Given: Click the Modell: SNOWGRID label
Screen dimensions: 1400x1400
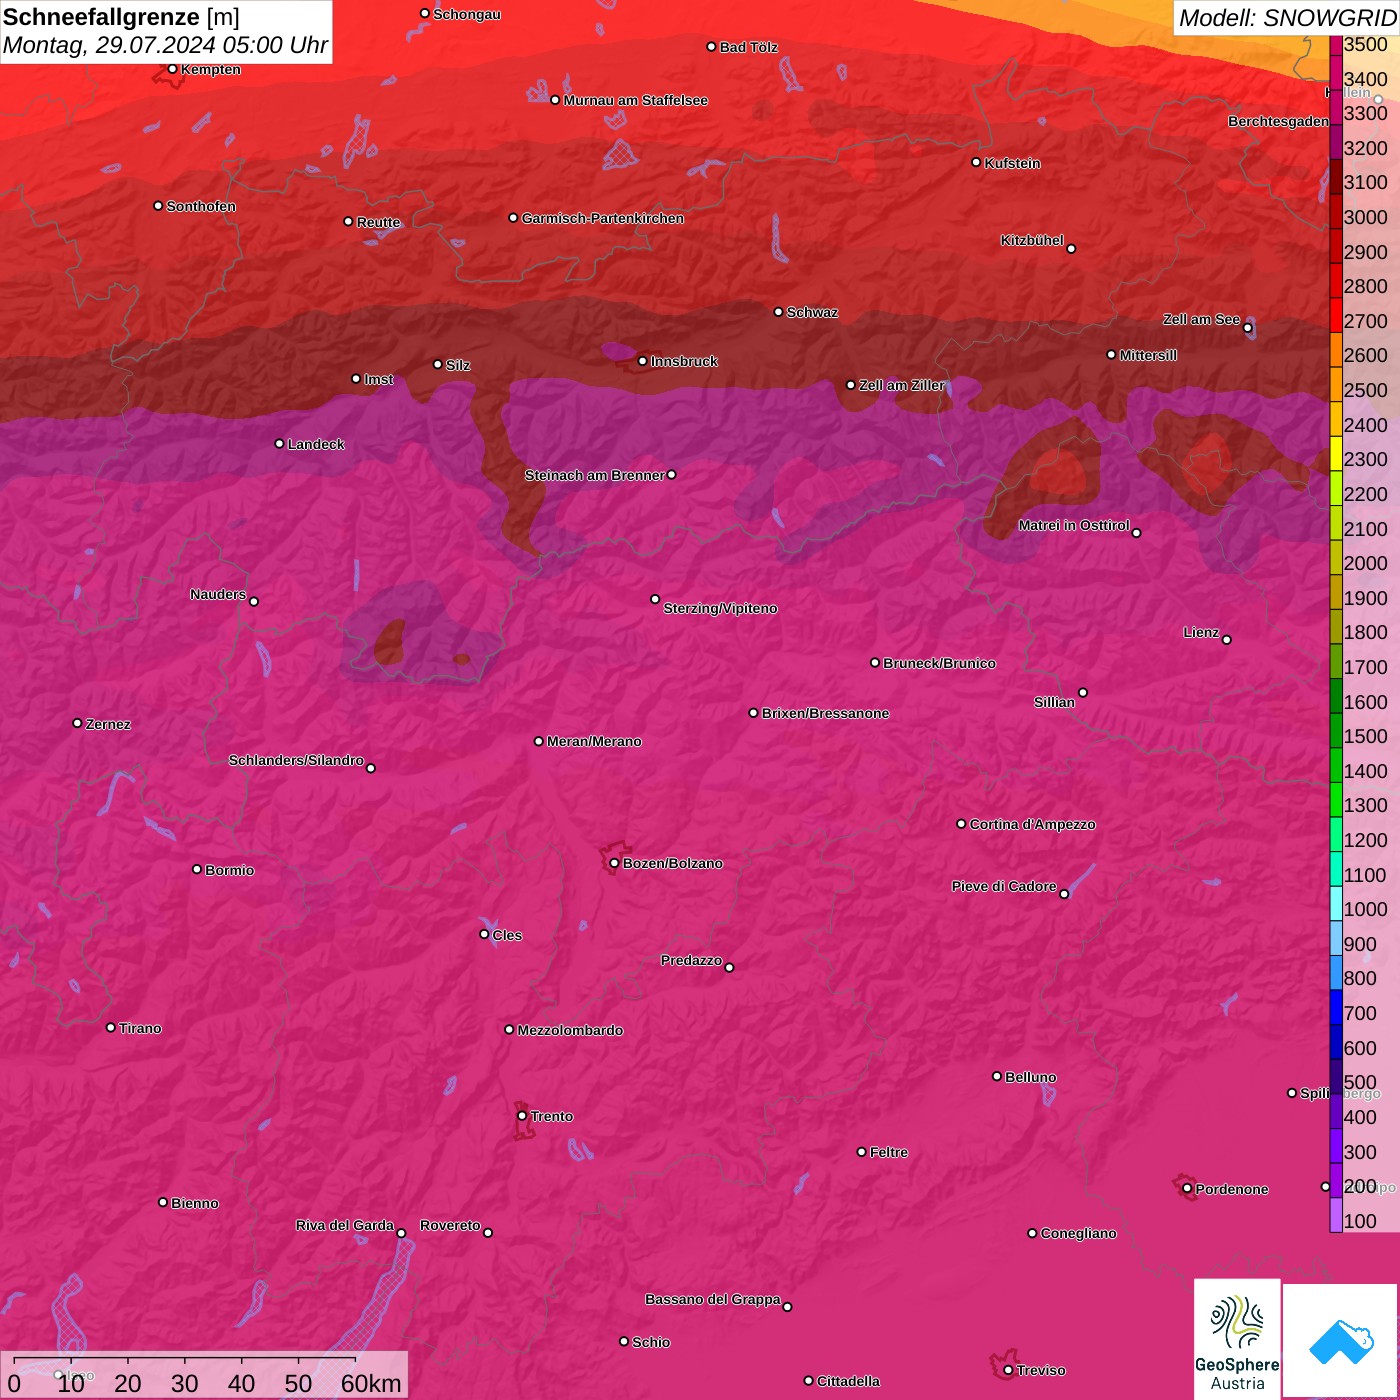Looking at the screenshot, I should coord(1286,17).
